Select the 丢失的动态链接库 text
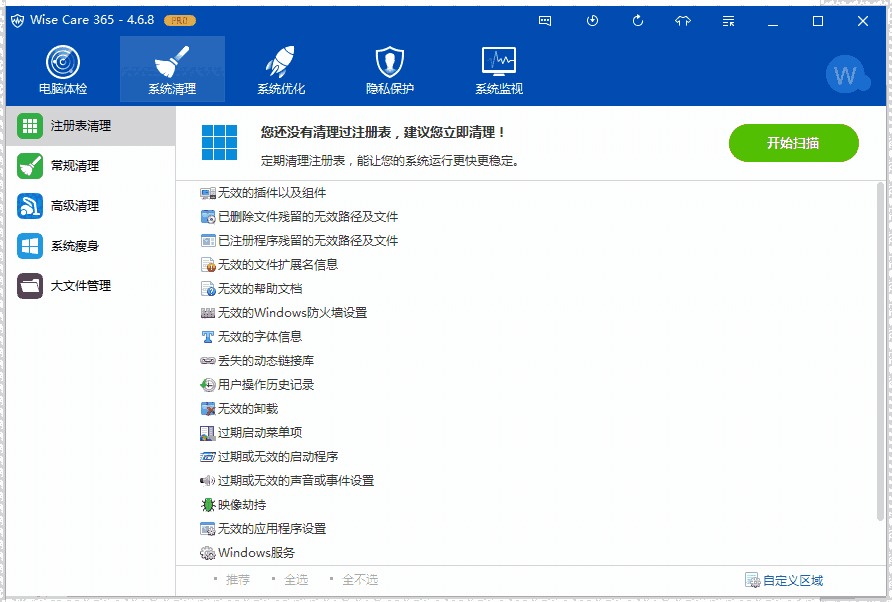This screenshot has height=602, width=892. coord(266,361)
